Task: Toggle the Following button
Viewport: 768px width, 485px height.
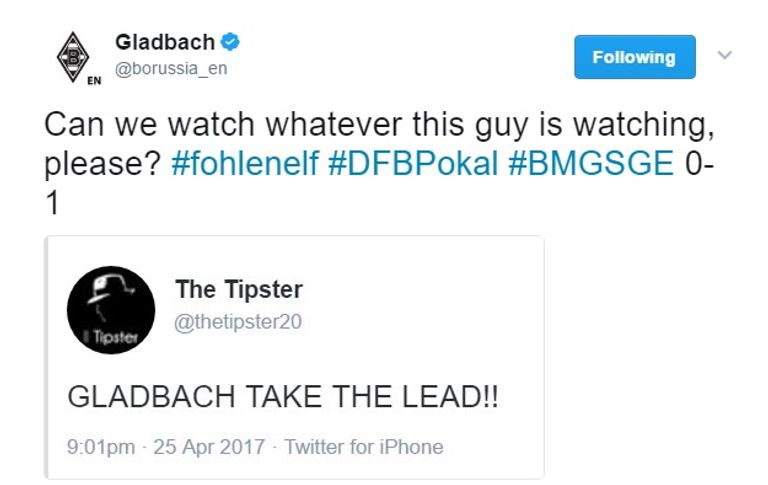Action: pyautogui.click(x=633, y=58)
